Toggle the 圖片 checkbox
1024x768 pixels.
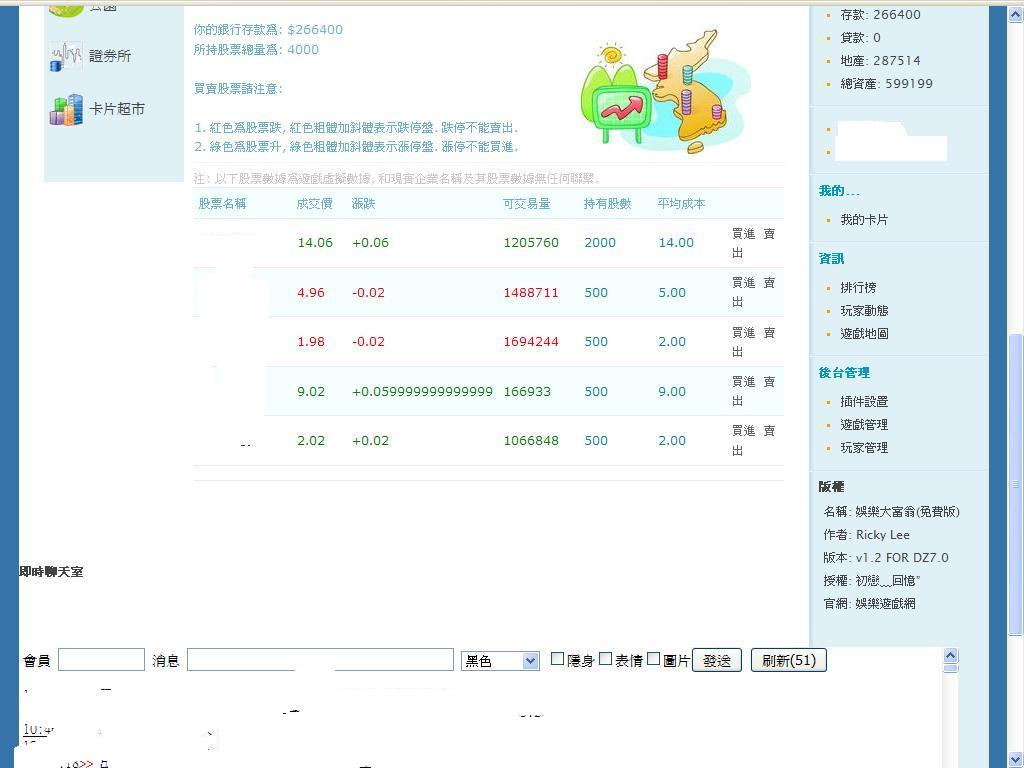pos(653,659)
